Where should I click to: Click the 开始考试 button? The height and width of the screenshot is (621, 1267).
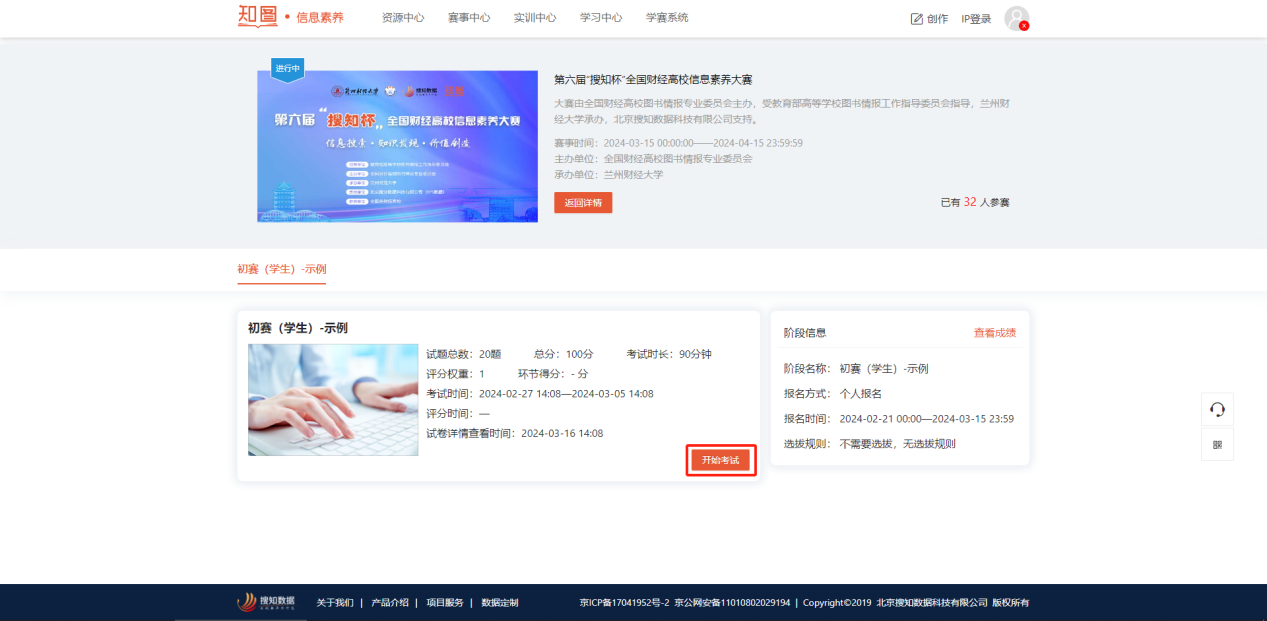point(720,460)
